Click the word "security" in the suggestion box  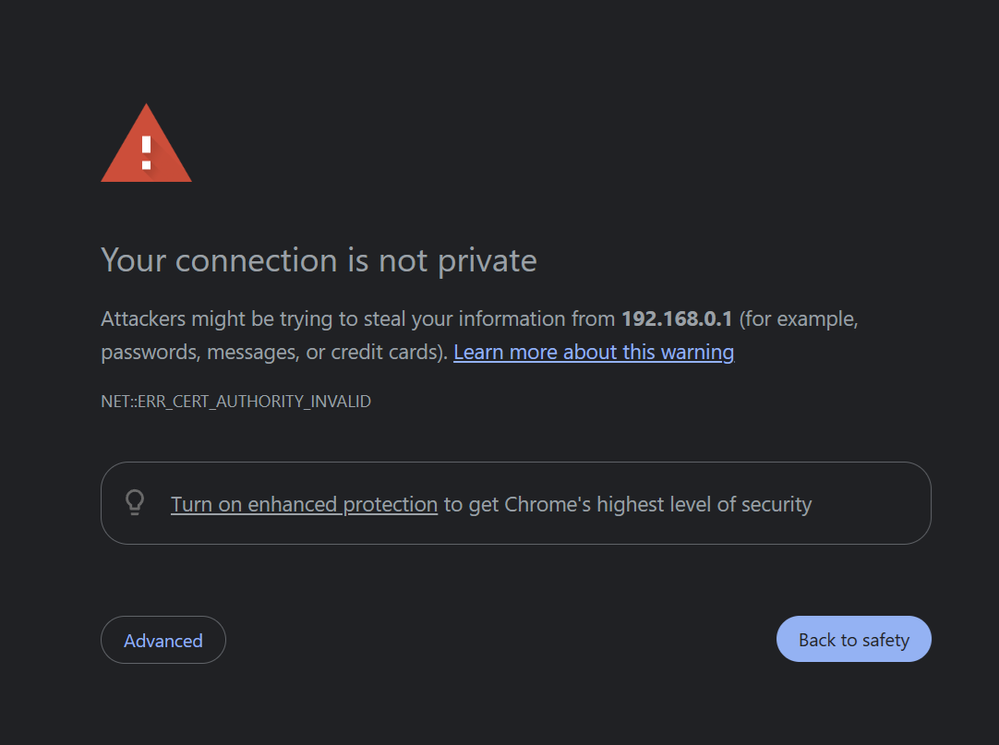pos(775,504)
